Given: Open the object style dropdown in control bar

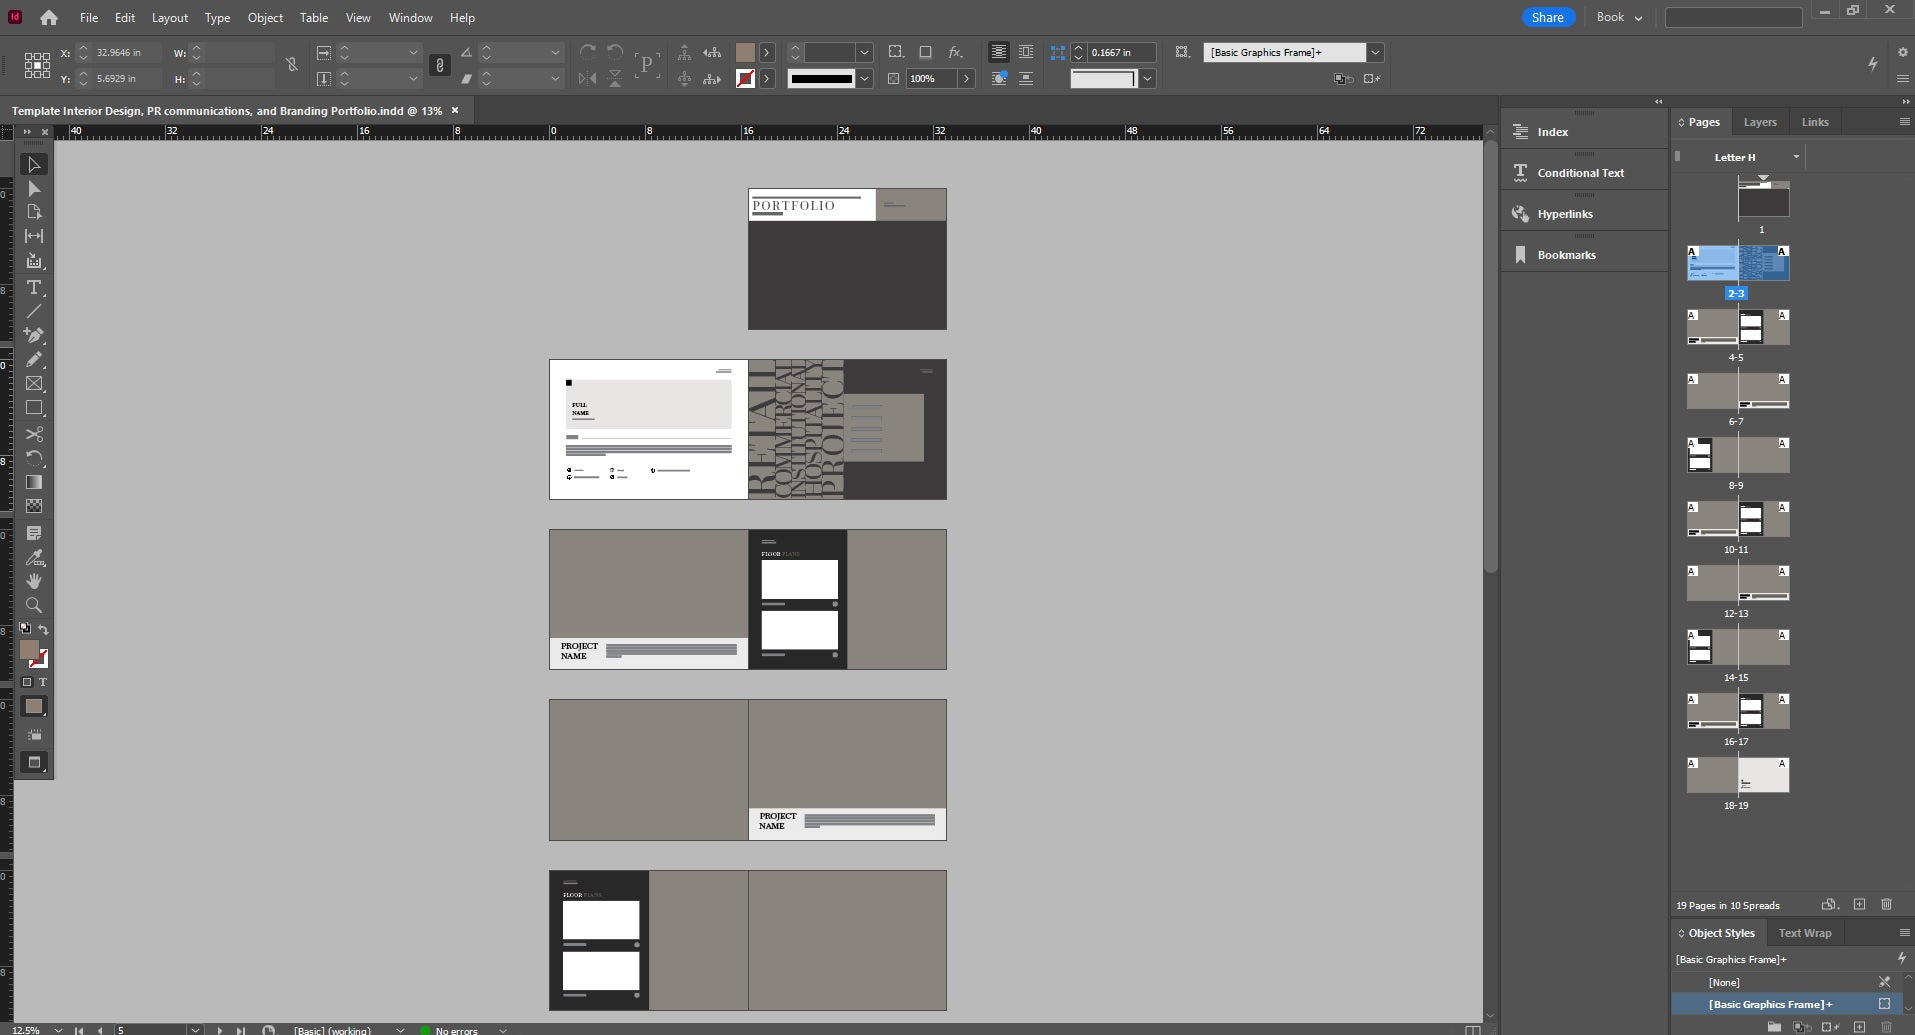Looking at the screenshot, I should [1375, 53].
